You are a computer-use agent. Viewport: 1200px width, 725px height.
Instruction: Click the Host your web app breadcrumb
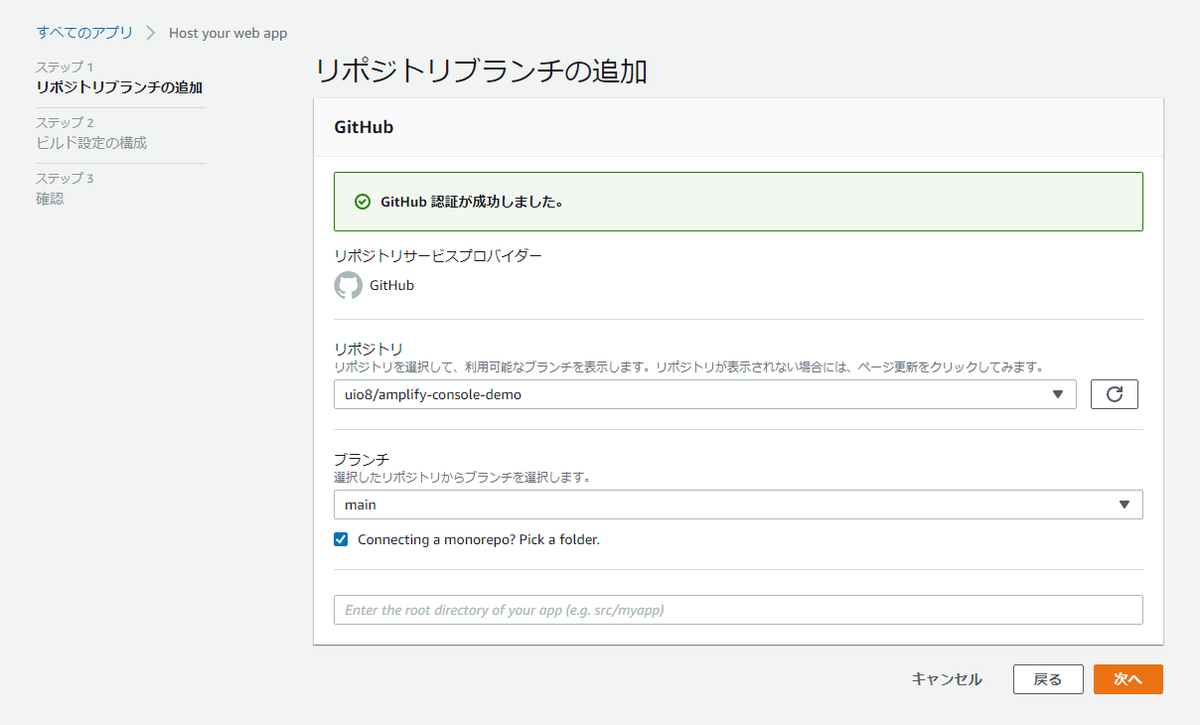228,33
